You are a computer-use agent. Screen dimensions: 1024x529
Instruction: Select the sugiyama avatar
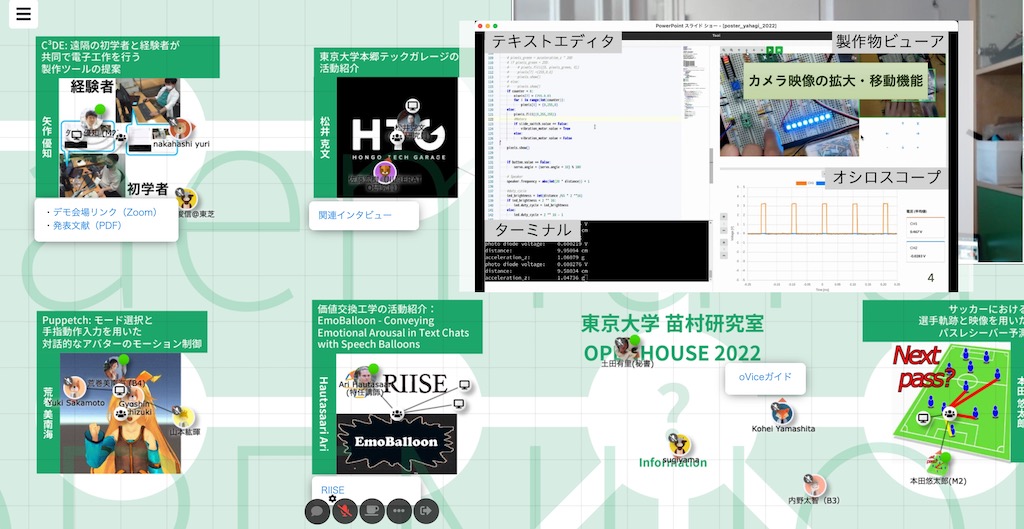point(679,445)
